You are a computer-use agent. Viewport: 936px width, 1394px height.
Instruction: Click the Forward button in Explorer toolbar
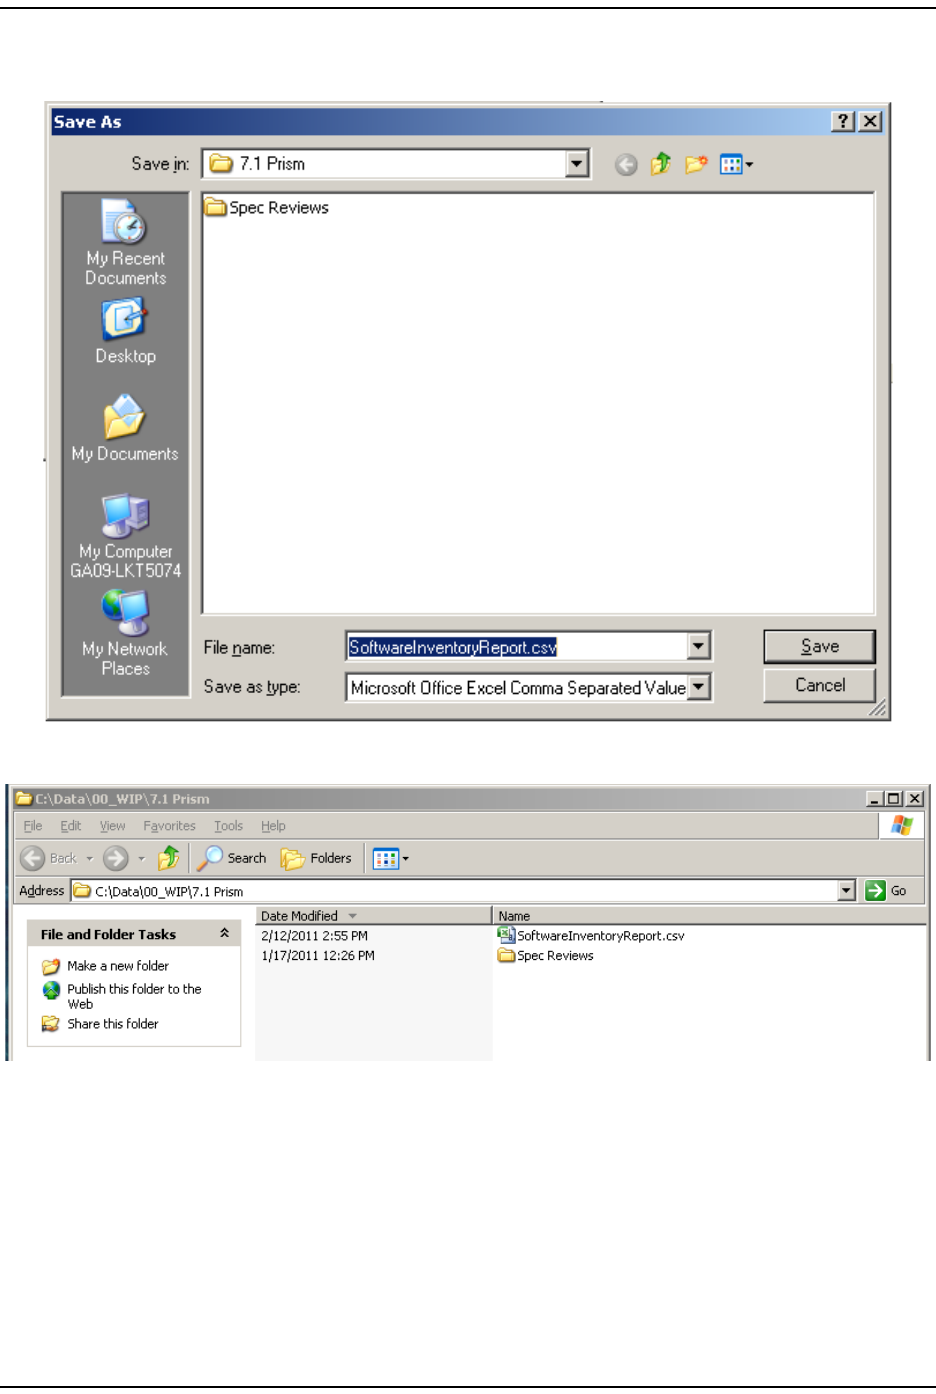[116, 858]
